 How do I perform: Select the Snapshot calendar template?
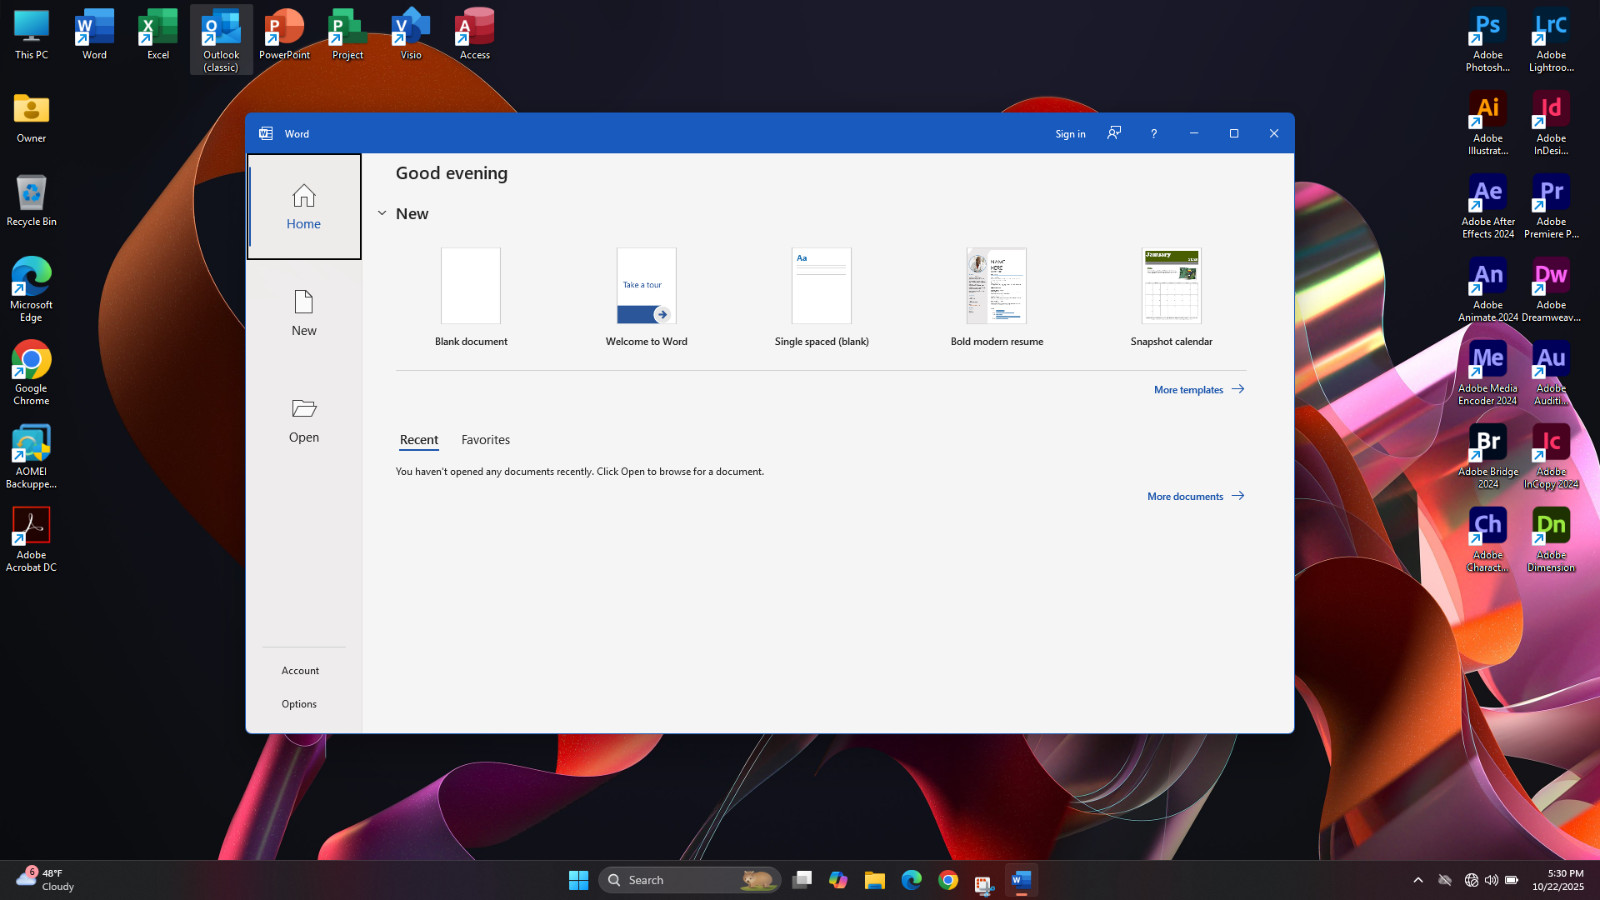point(1172,286)
